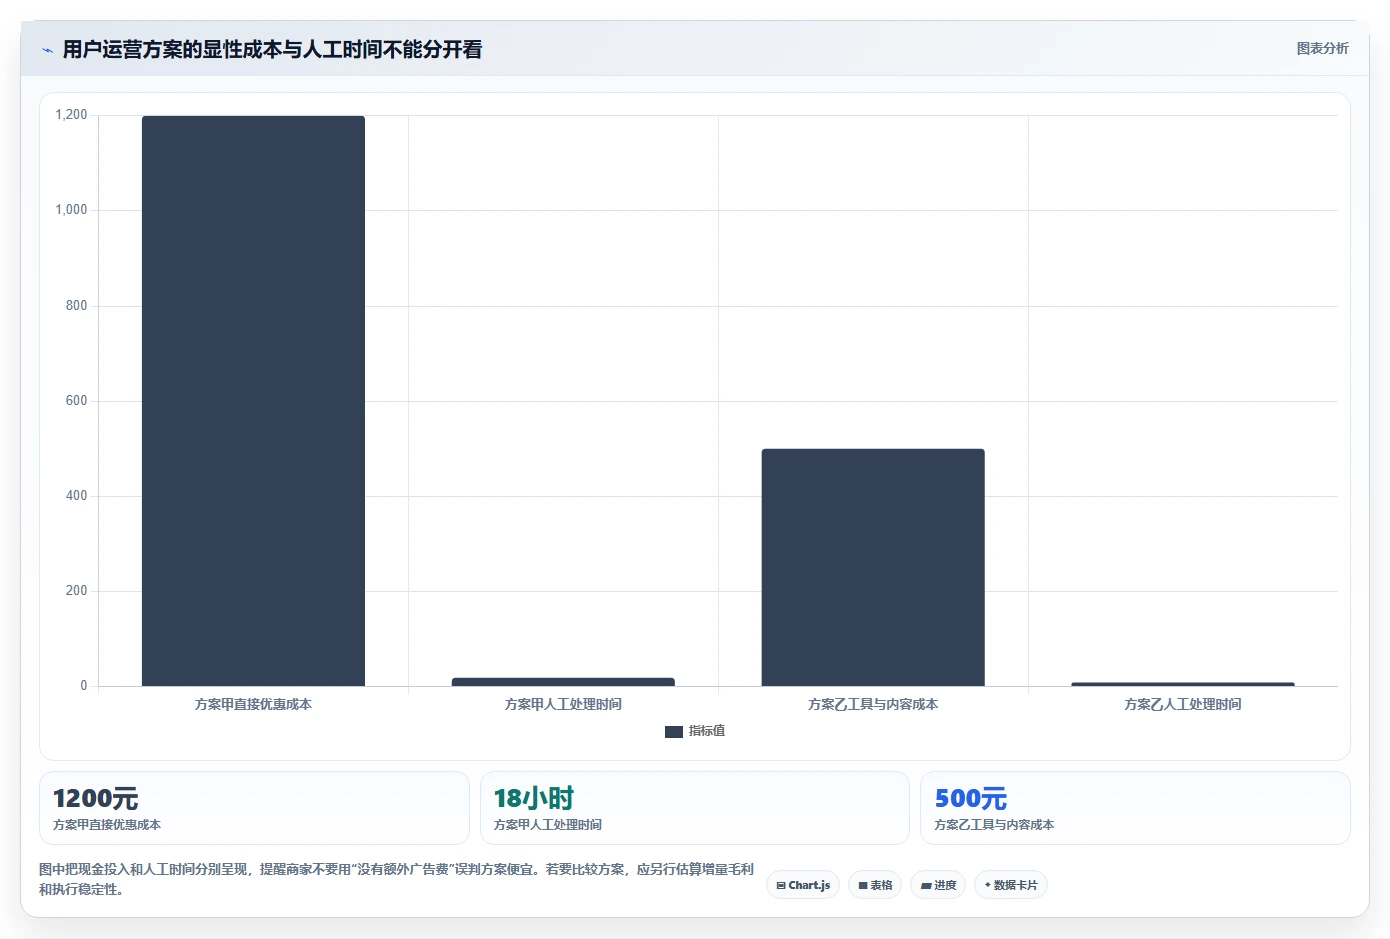This screenshot has height=939, width=1390.
Task: Click the 进度 tag
Action: click(x=938, y=885)
